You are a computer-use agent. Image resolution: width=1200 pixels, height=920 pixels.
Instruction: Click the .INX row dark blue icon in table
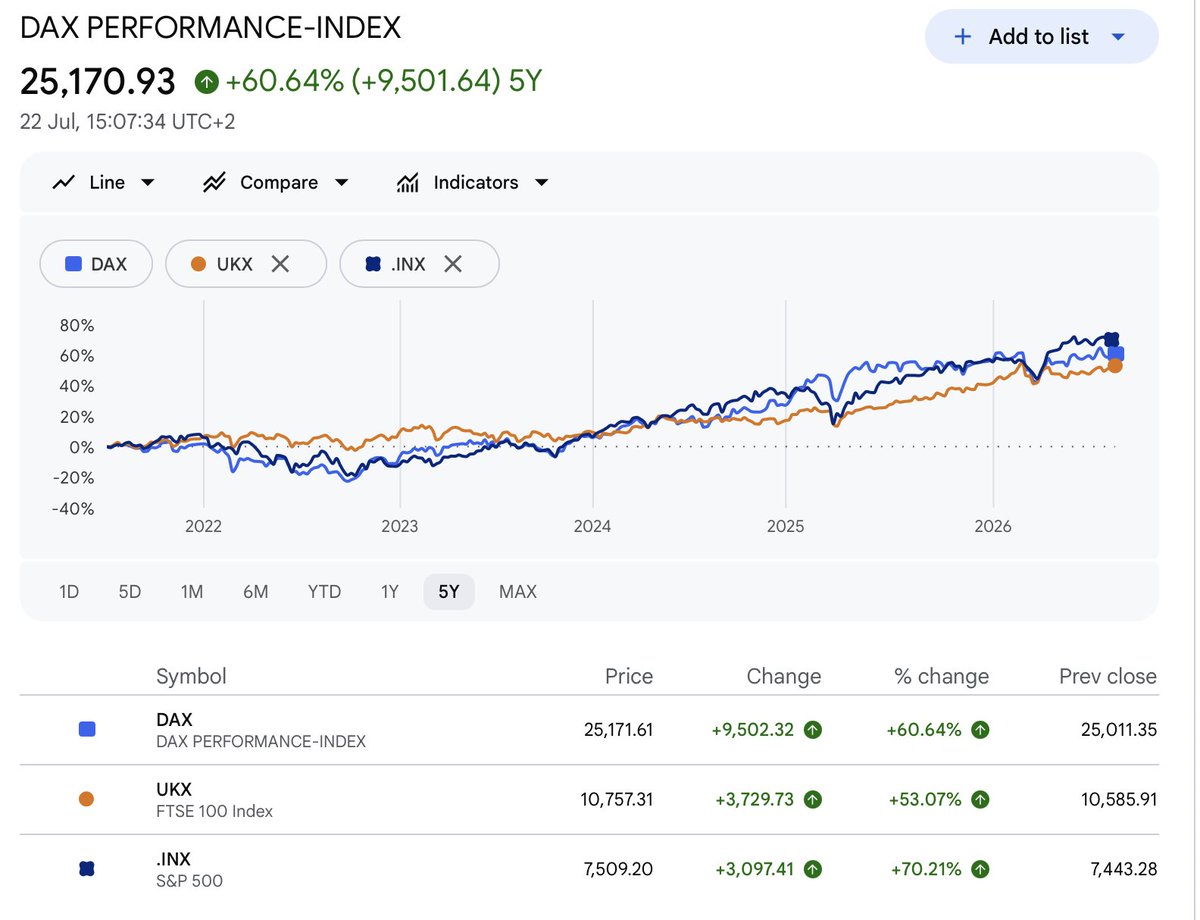(87, 869)
